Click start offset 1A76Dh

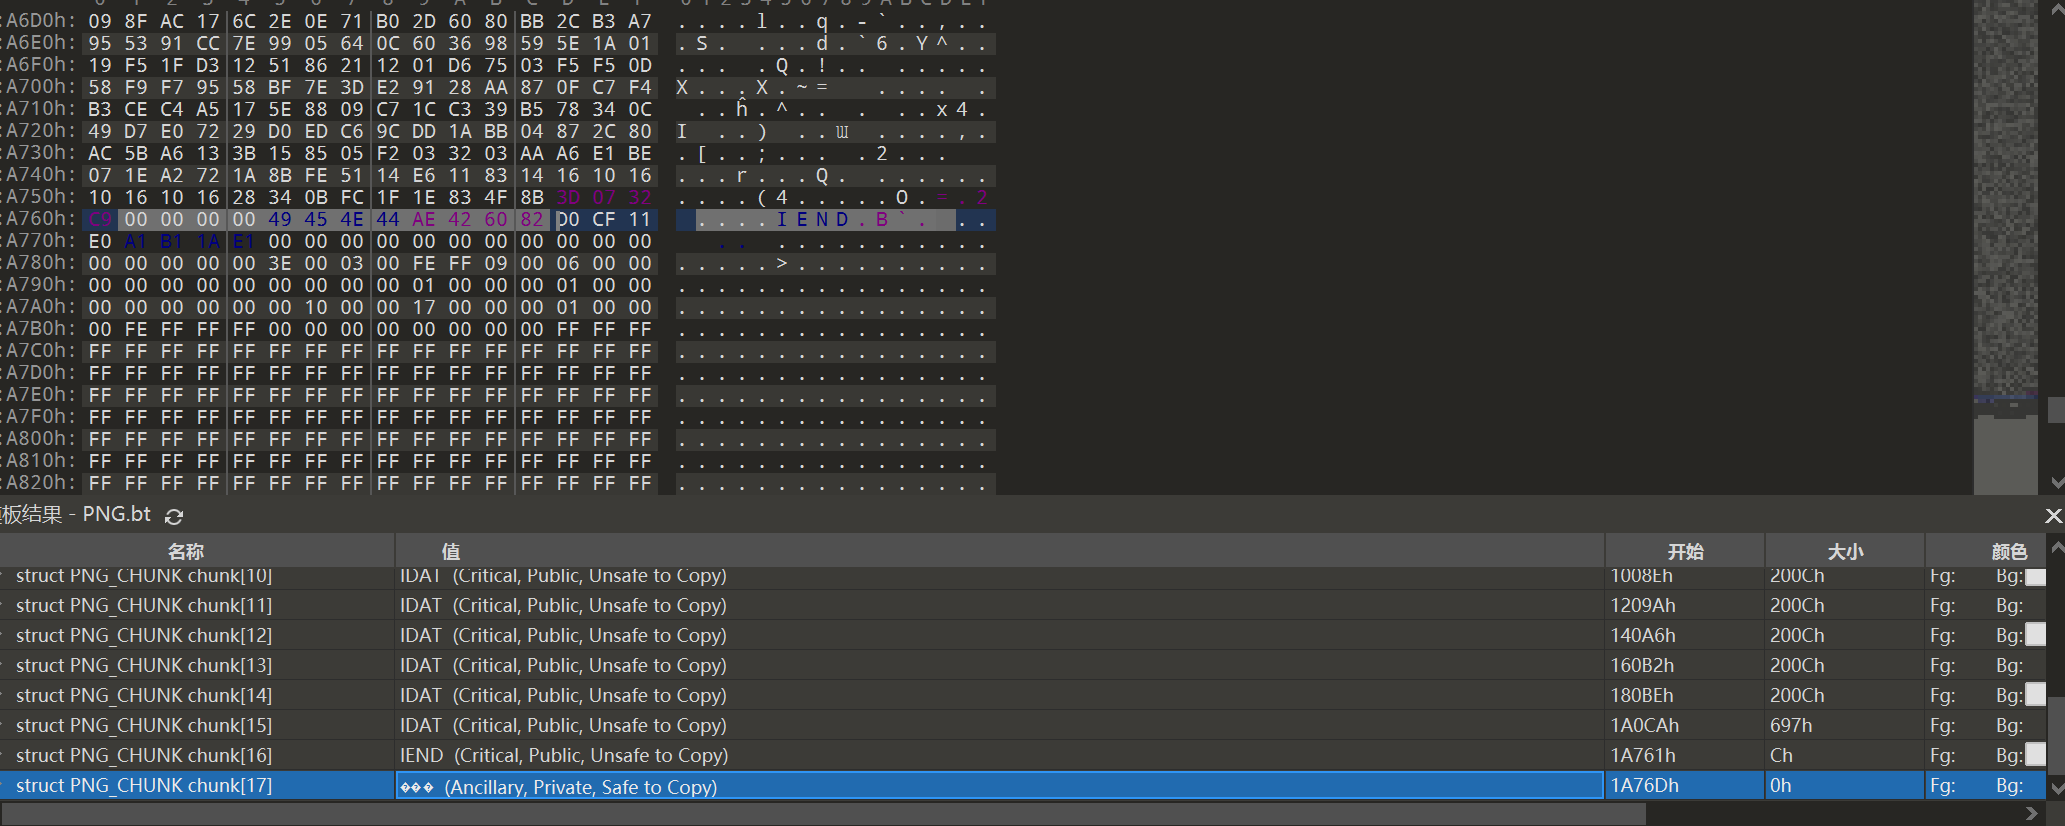click(x=1644, y=785)
